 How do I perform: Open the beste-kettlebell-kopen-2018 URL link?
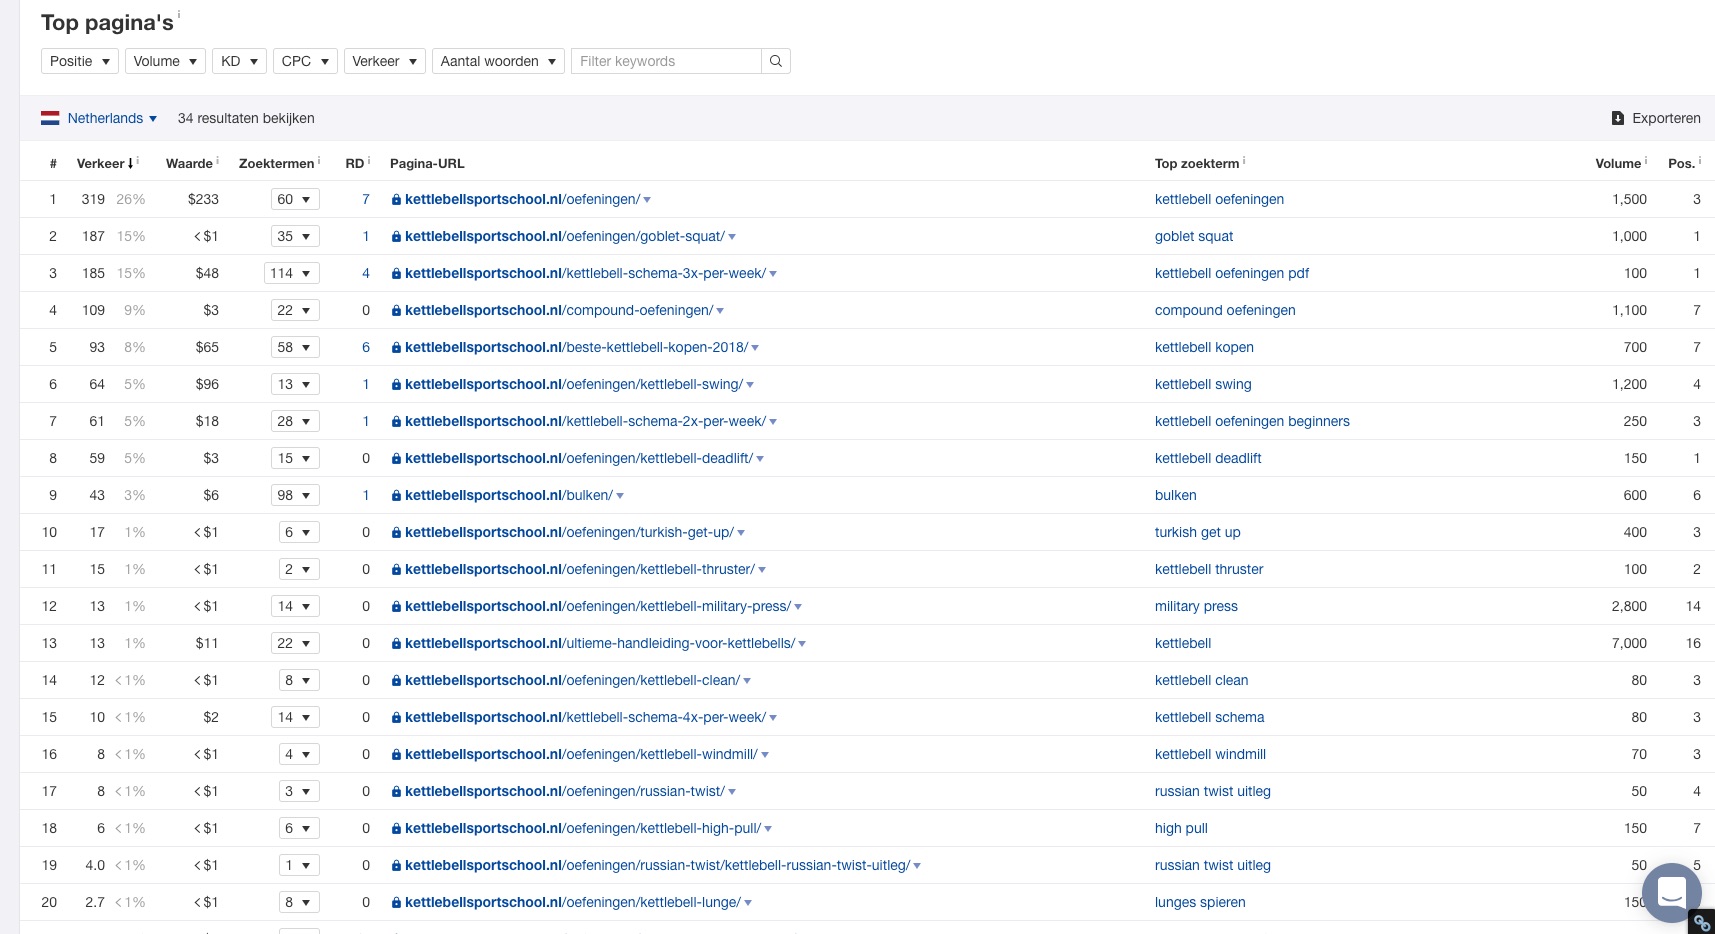(576, 347)
